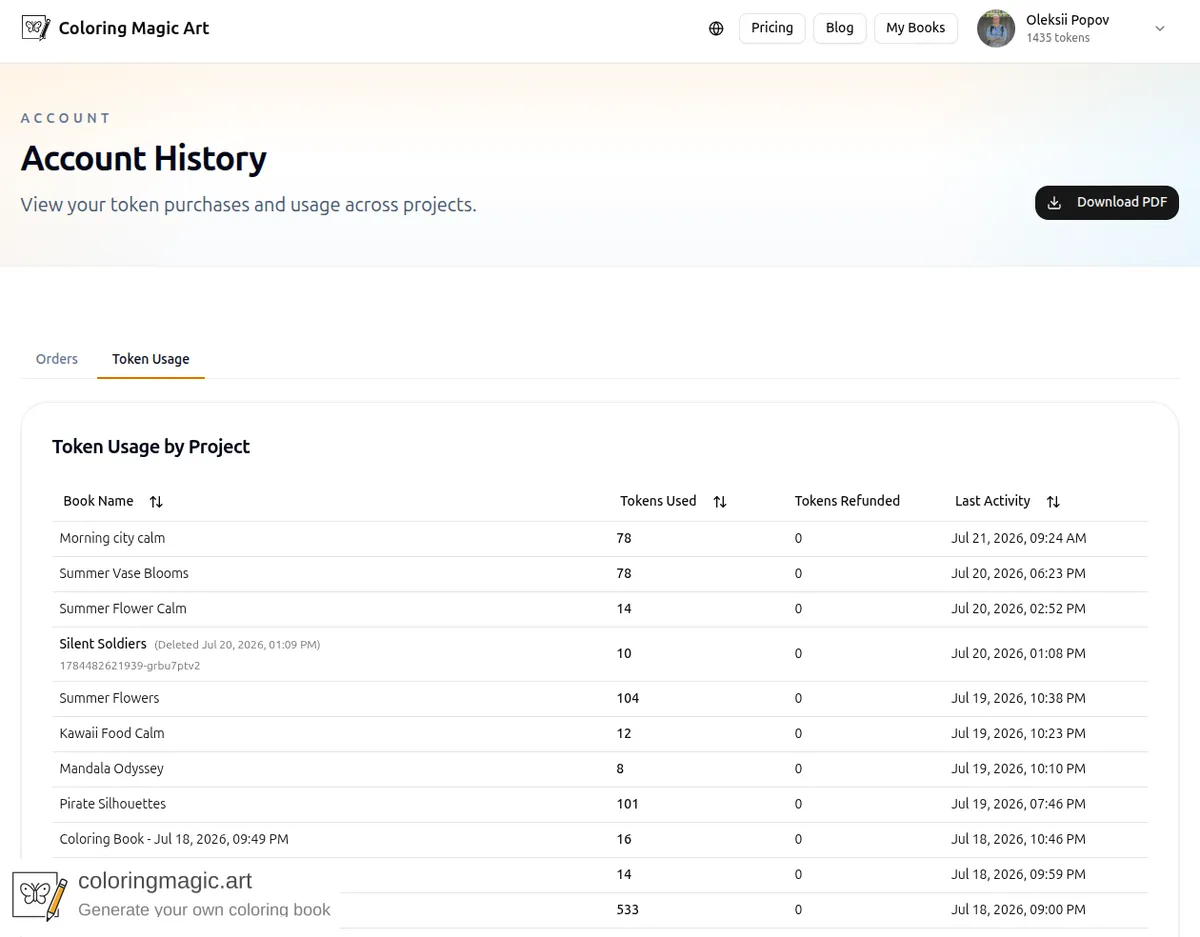The width and height of the screenshot is (1200, 937).
Task: Click the date Jul 18, 2026, 09:00 PM
Action: tap(1018, 909)
